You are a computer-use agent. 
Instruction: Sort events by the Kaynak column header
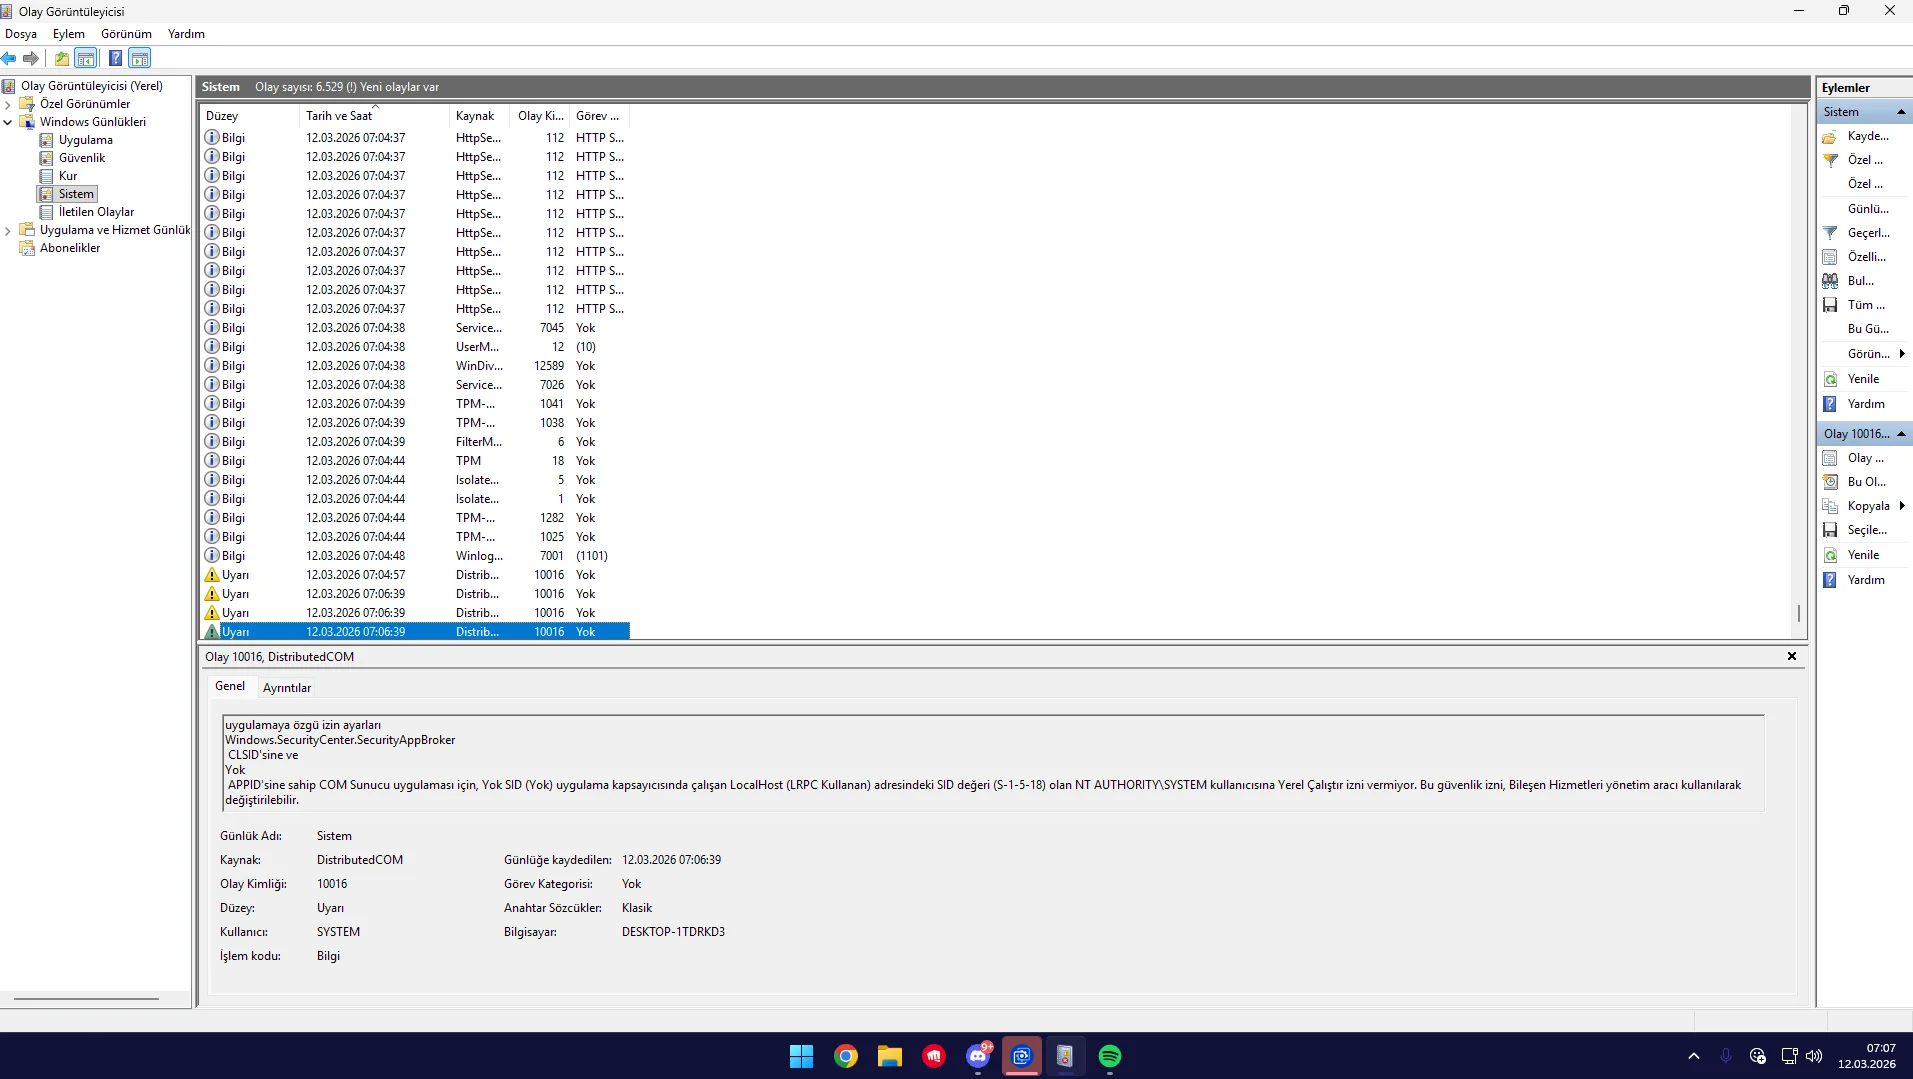tap(479, 116)
